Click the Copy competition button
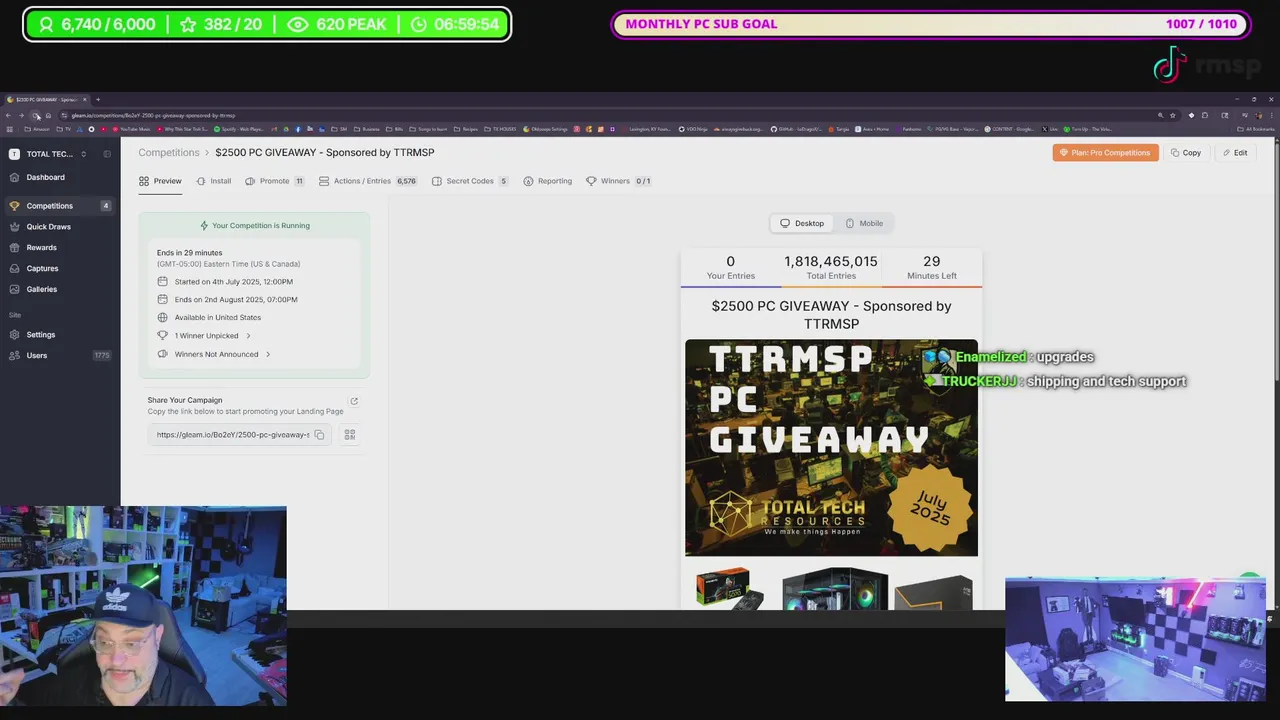The image size is (1280, 720). [x=1186, y=153]
